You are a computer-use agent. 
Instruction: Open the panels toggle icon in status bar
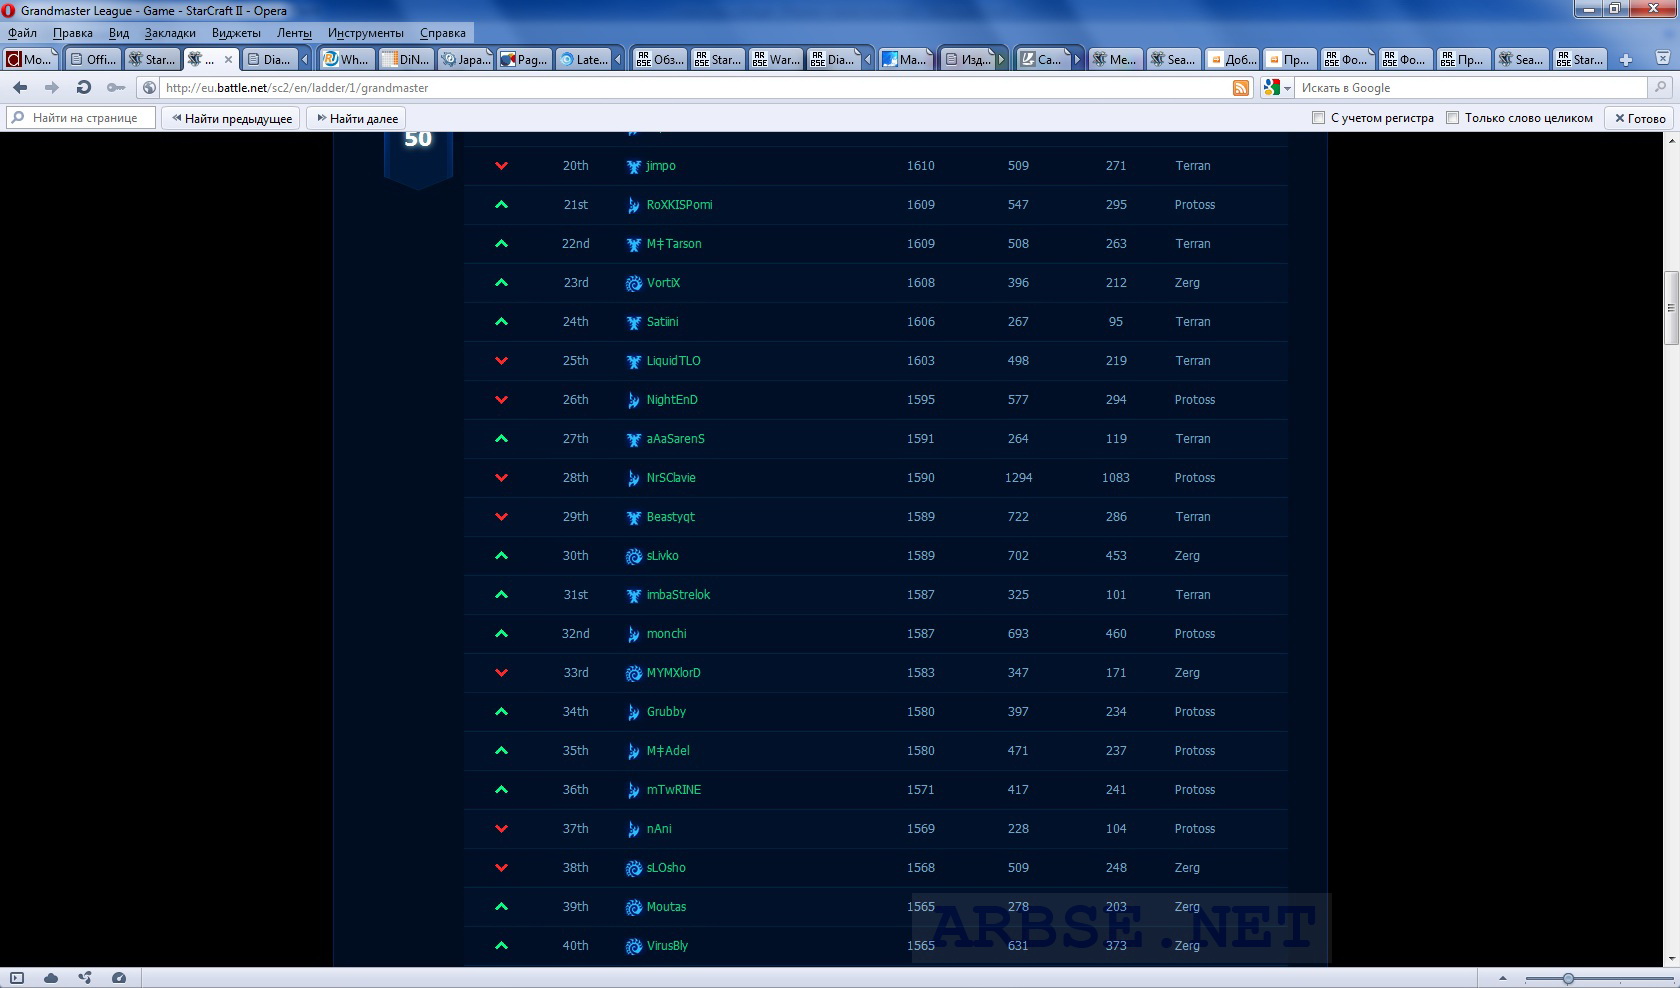pos(17,978)
